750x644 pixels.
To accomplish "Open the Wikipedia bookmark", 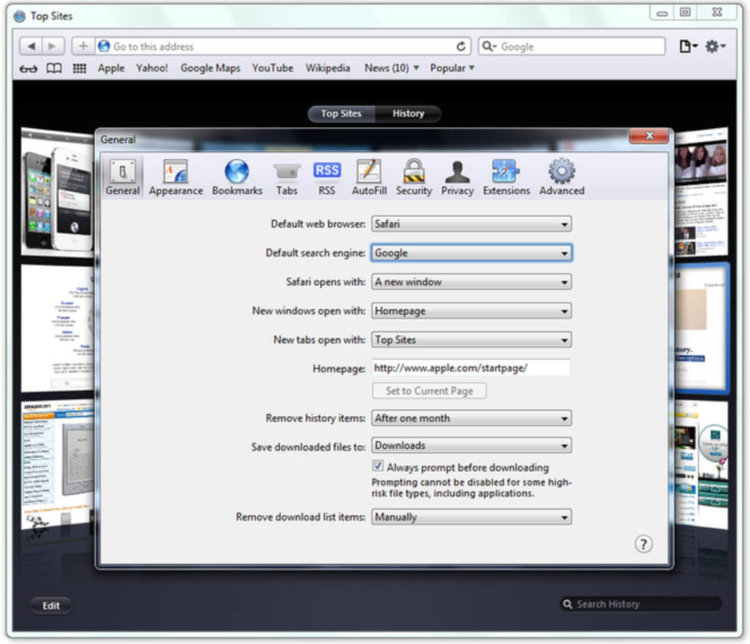I will coord(328,68).
